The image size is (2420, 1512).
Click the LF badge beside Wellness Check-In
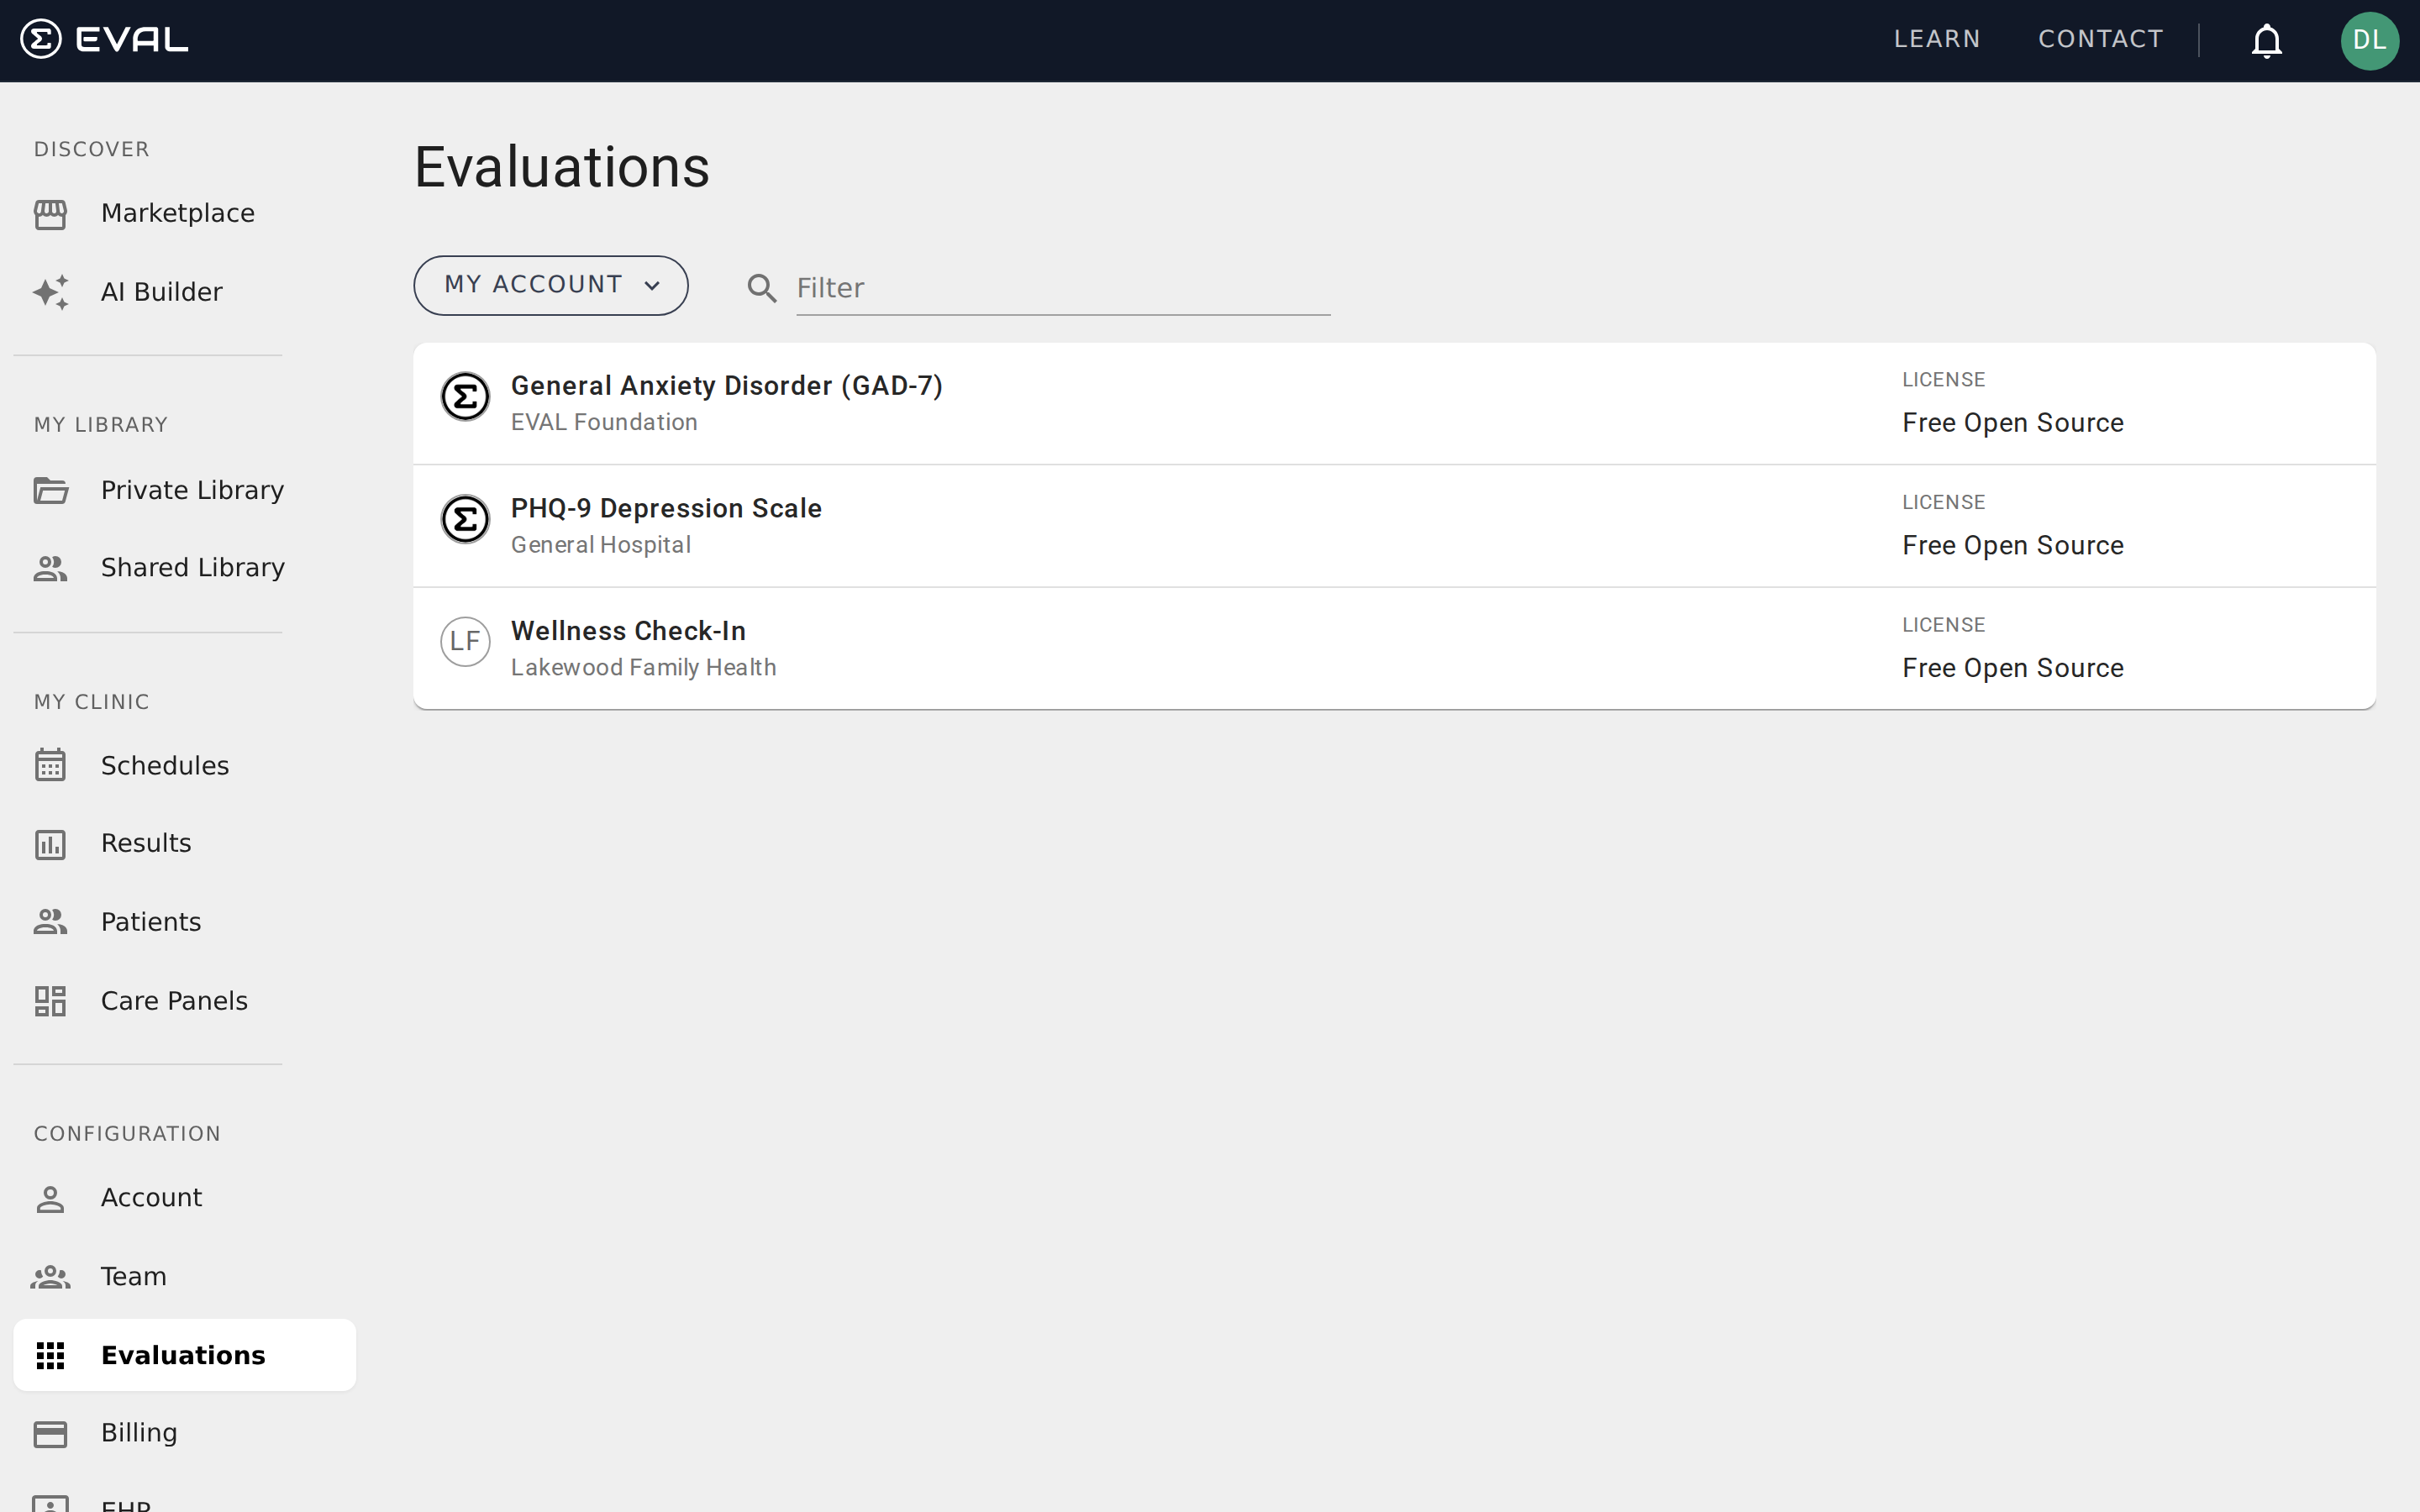click(x=465, y=641)
